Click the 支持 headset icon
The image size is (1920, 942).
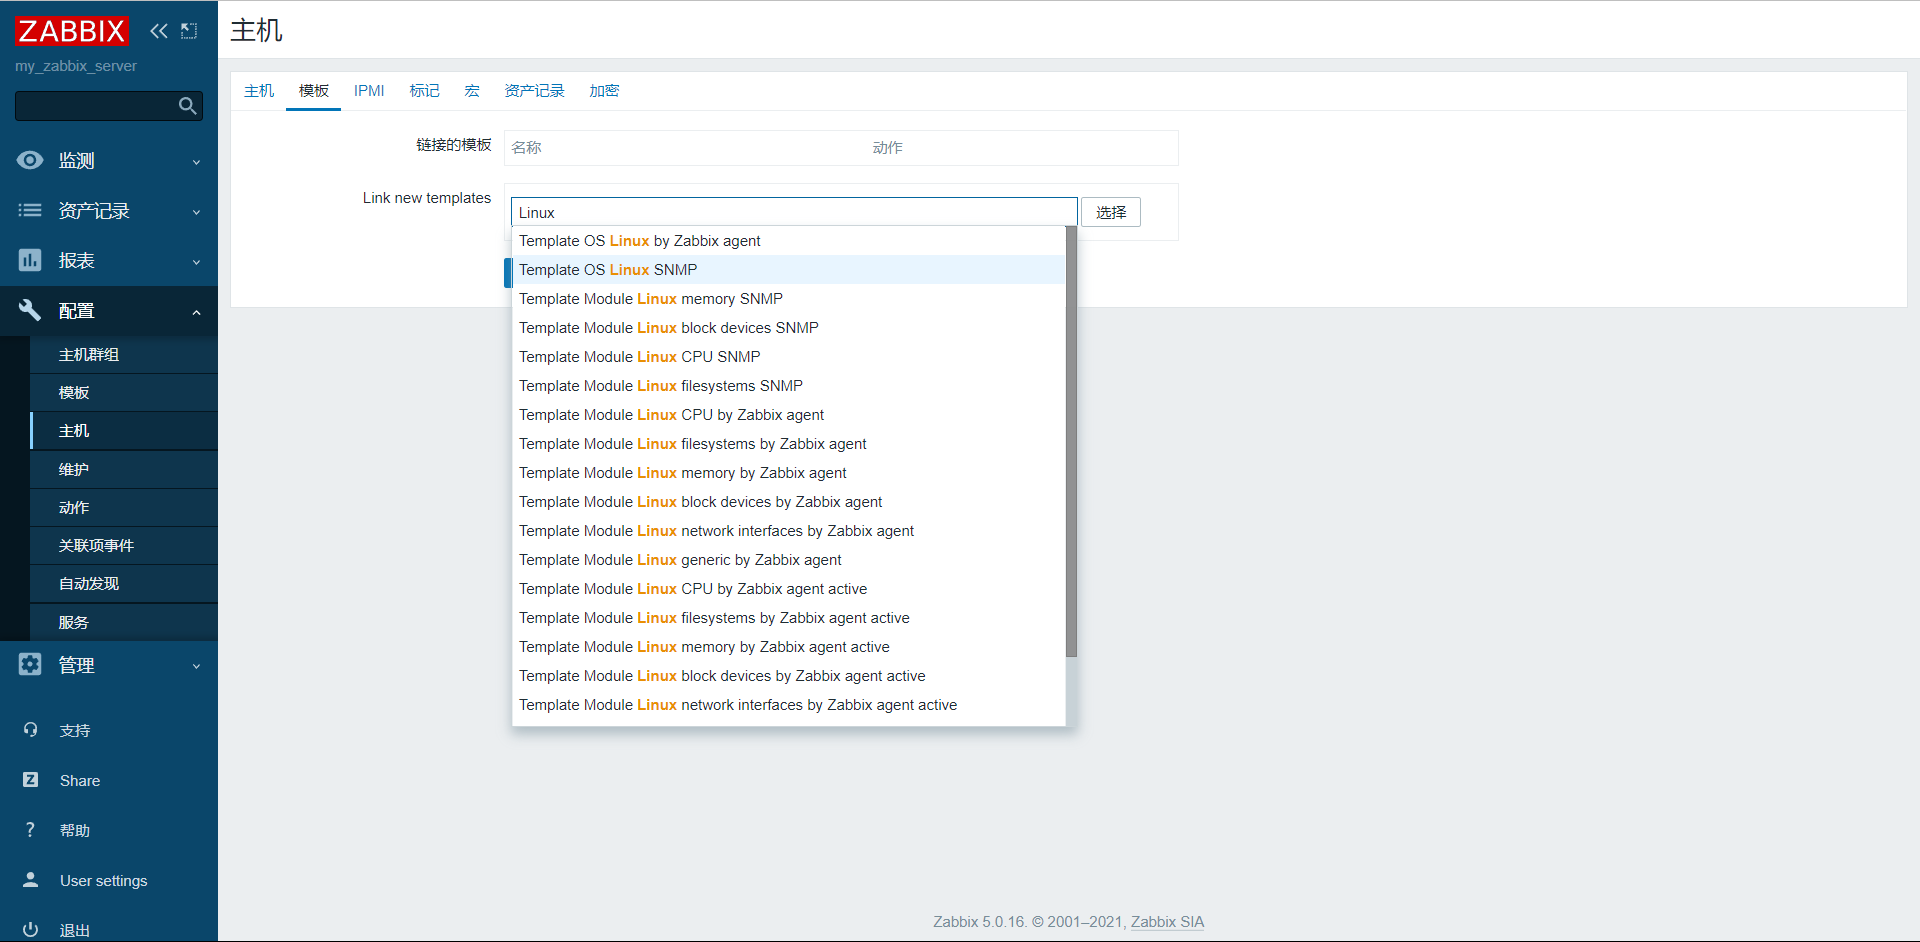(30, 730)
